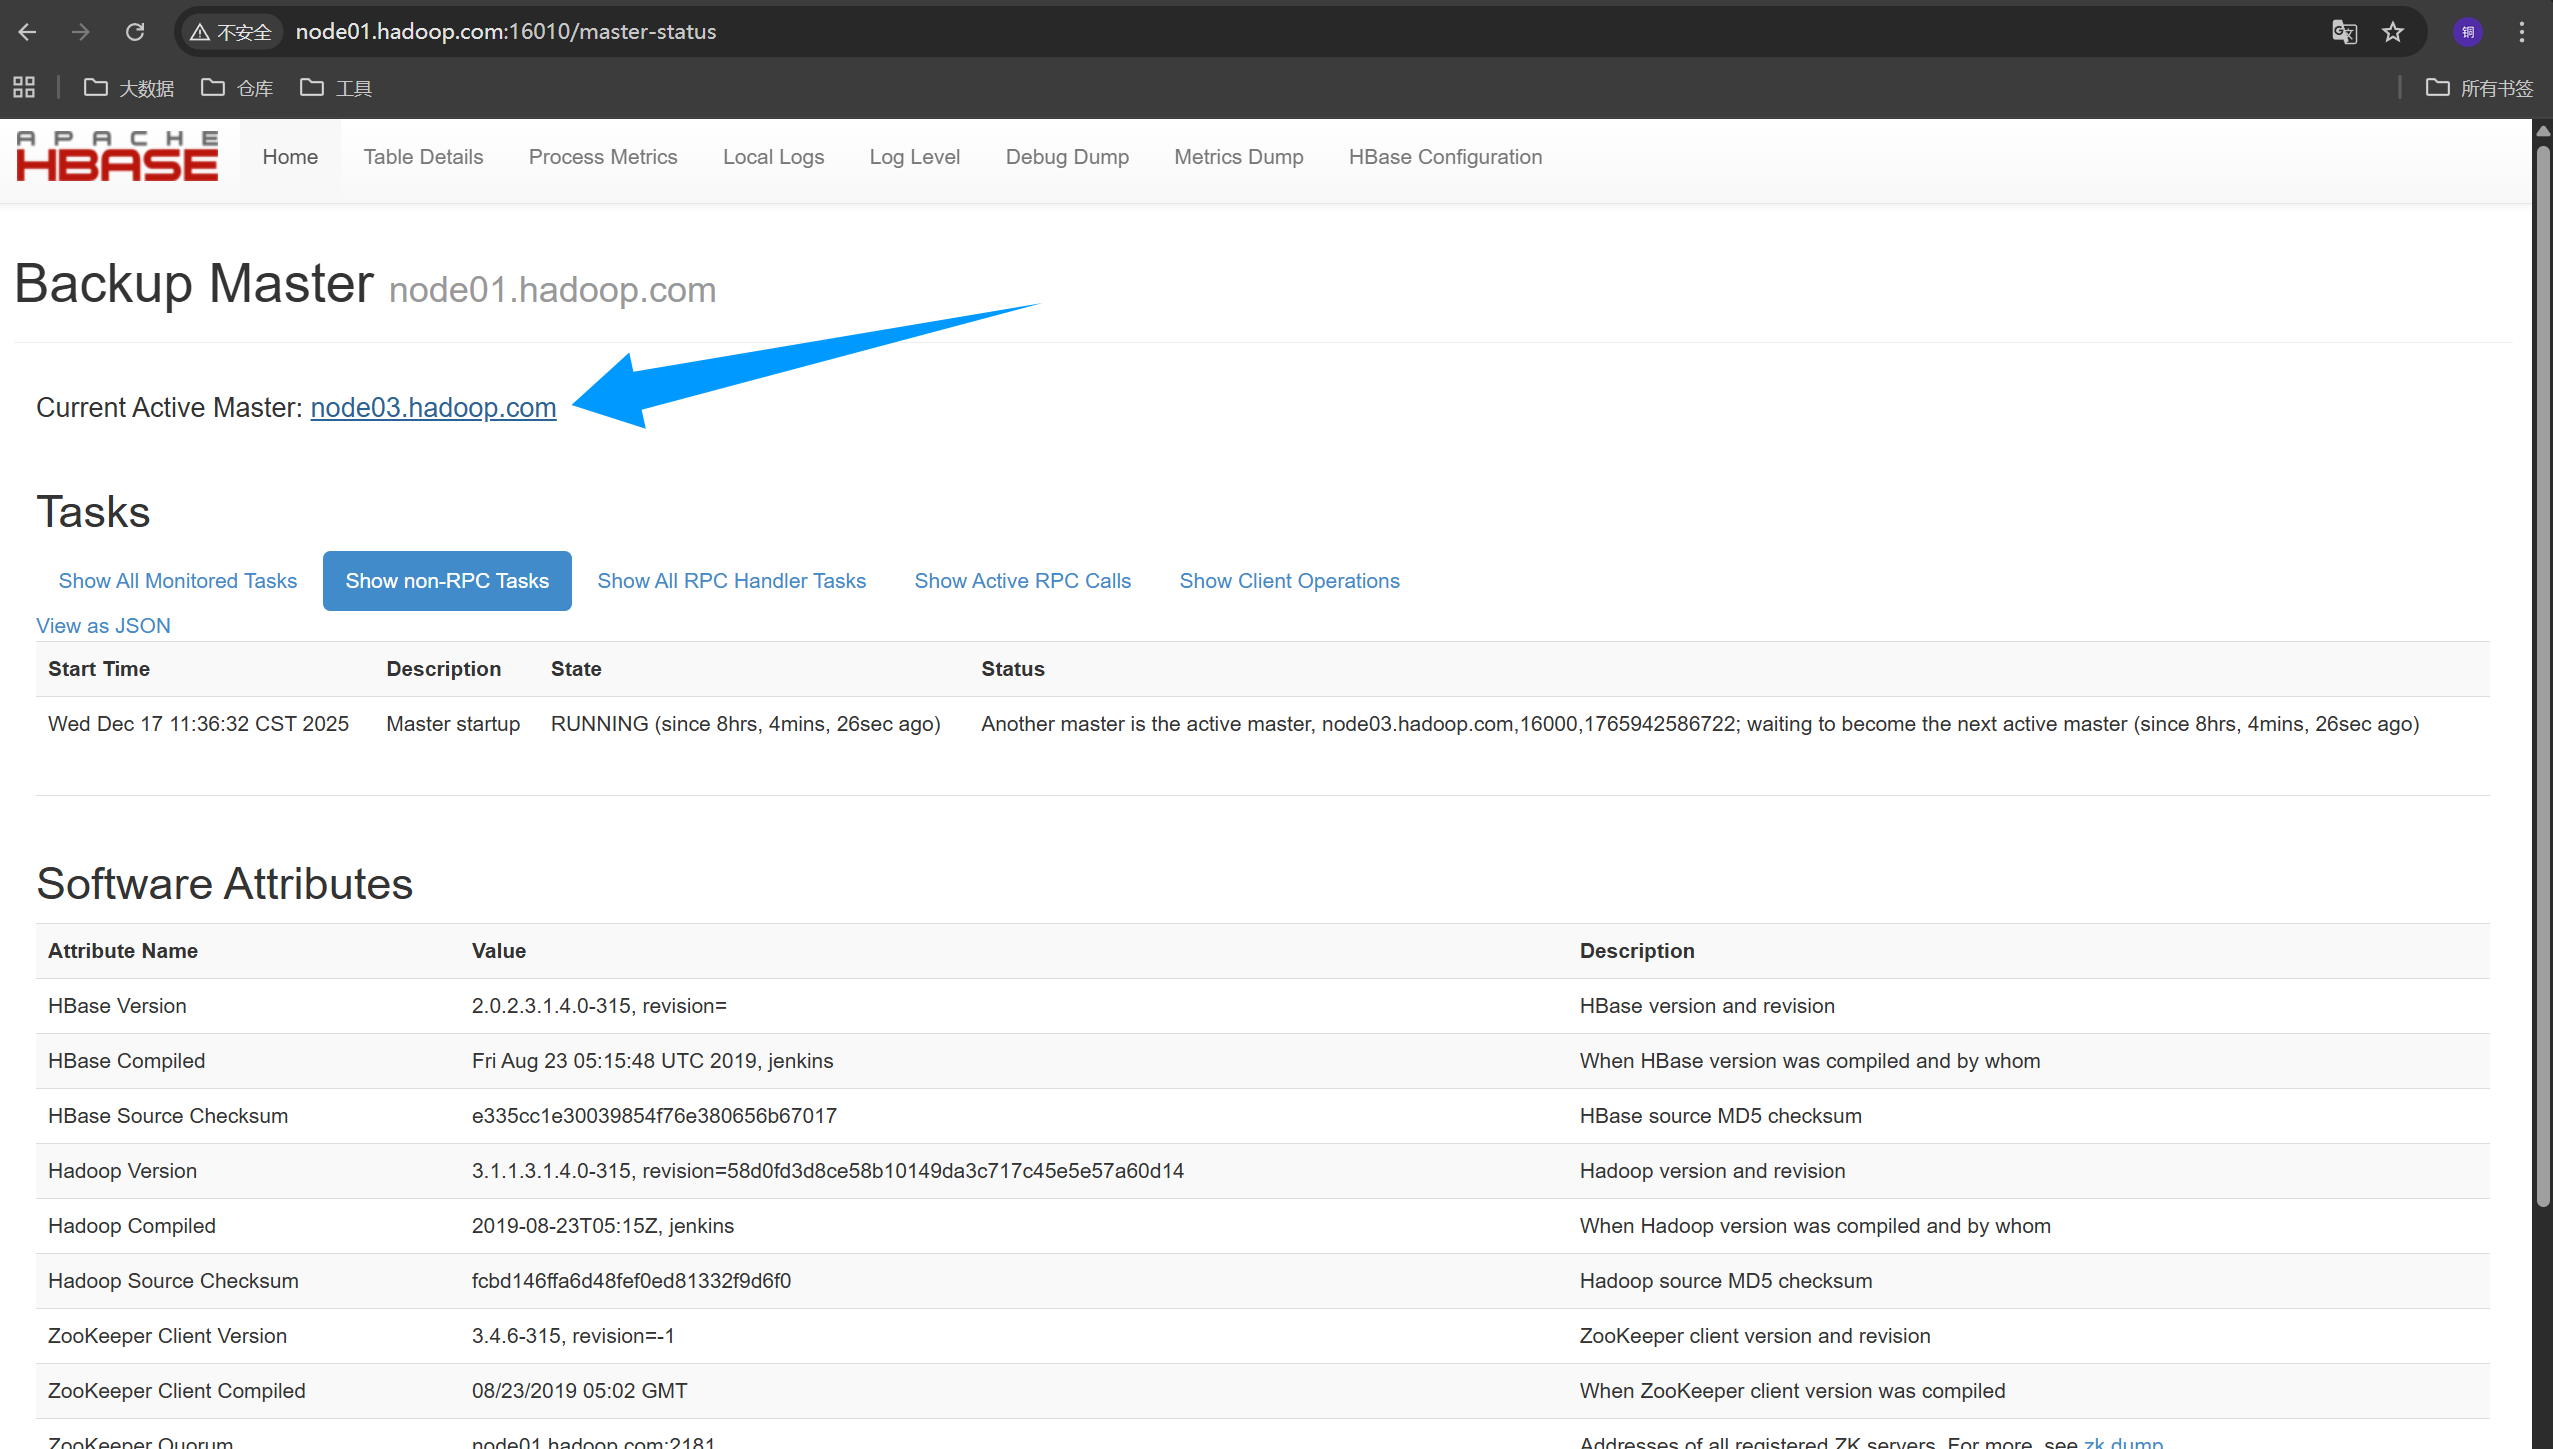Open the browser profile avatar icon

2468,32
